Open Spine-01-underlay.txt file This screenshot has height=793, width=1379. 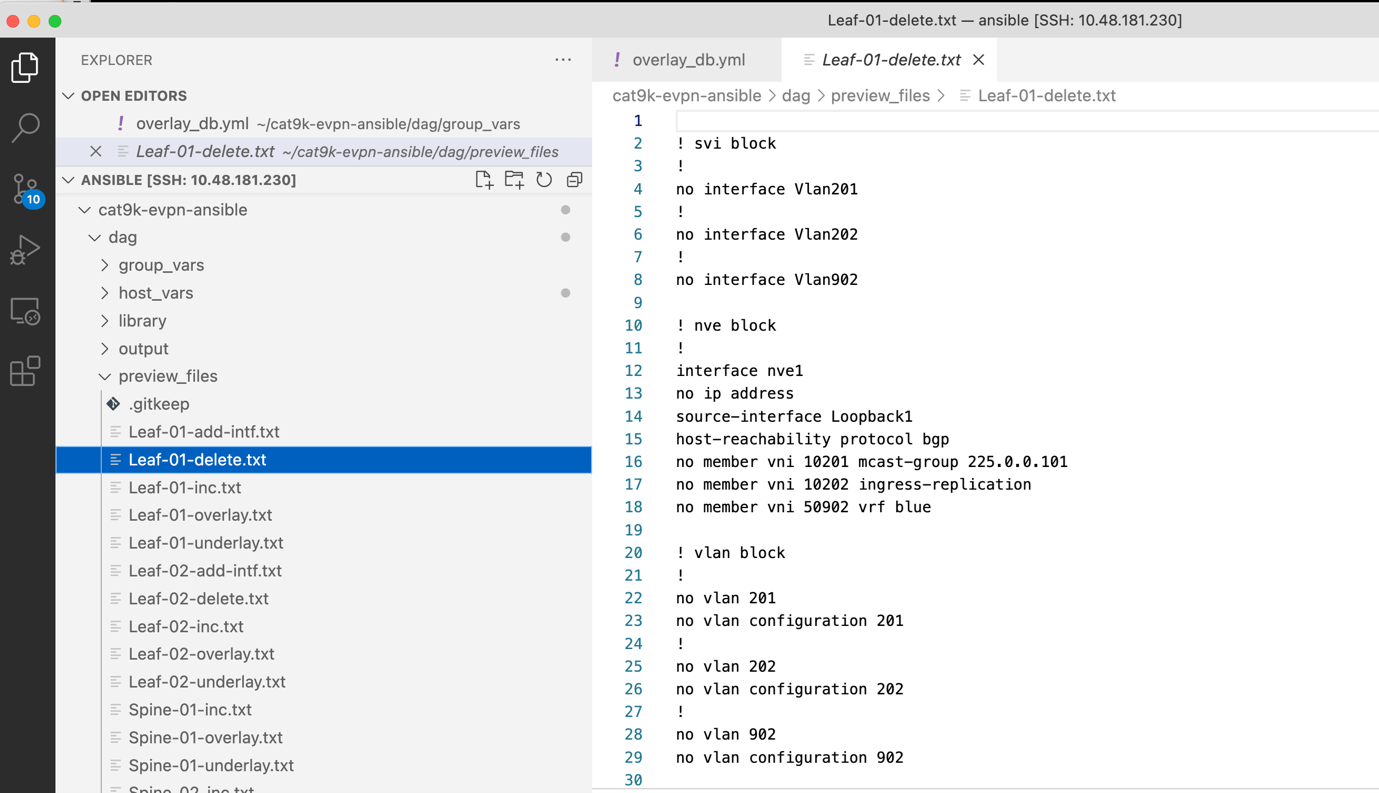(211, 766)
